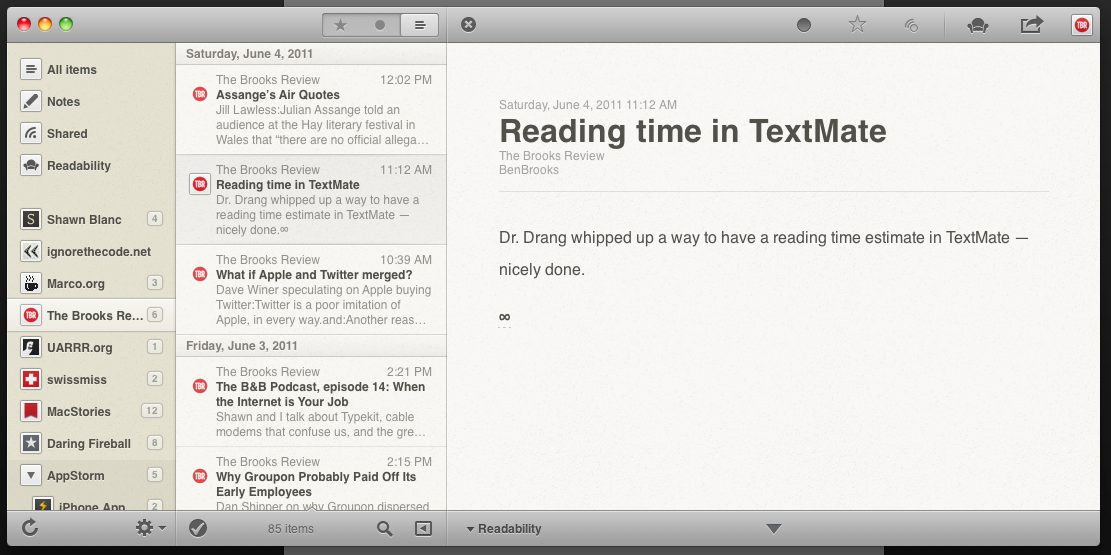Open The B&B Podcast episode 14 article

311,402
